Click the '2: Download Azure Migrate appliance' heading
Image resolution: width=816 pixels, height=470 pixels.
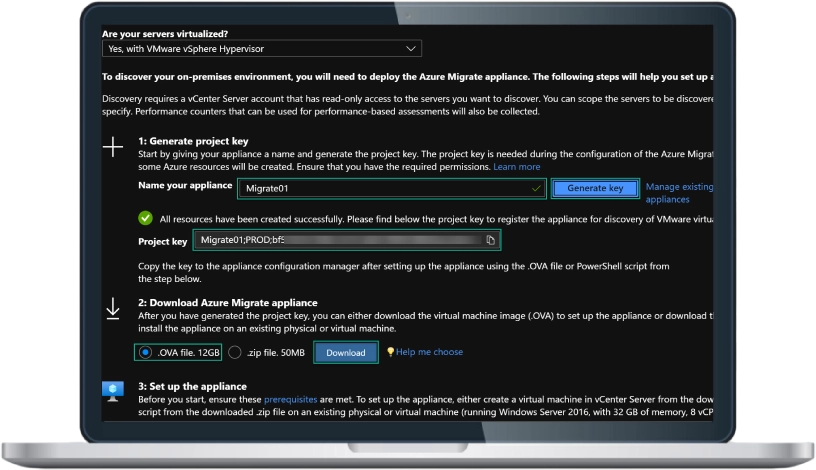[x=228, y=302]
